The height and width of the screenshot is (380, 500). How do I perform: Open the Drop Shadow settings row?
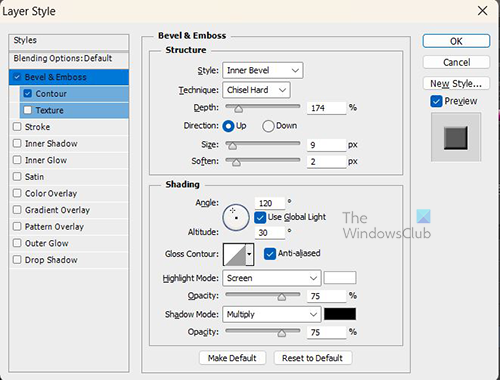tap(69, 260)
